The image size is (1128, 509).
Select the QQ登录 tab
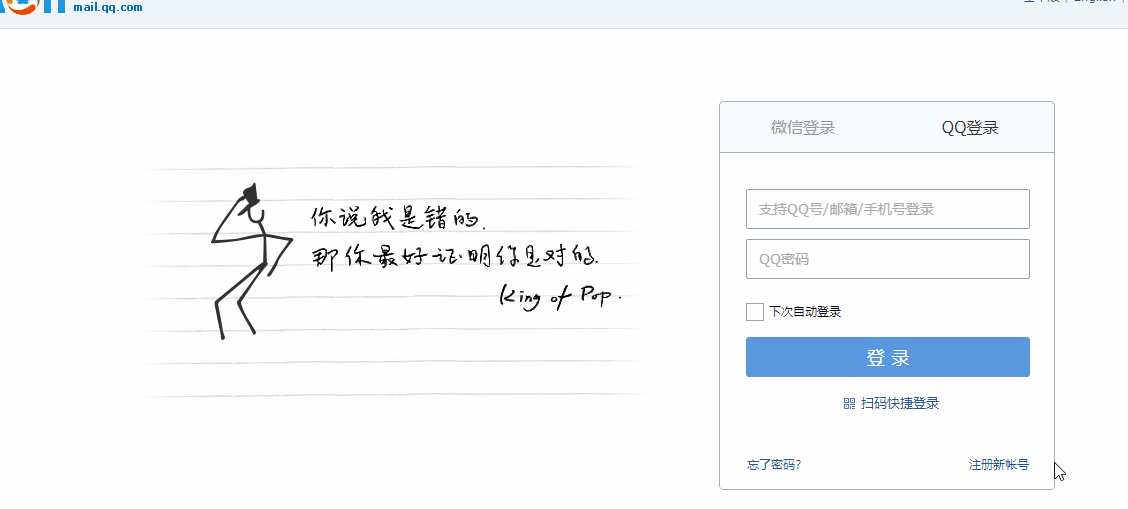click(x=970, y=128)
